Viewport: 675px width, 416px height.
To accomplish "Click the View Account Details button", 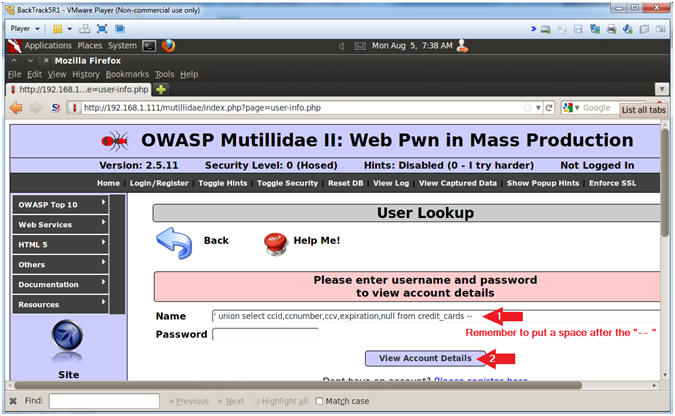I will 425,358.
